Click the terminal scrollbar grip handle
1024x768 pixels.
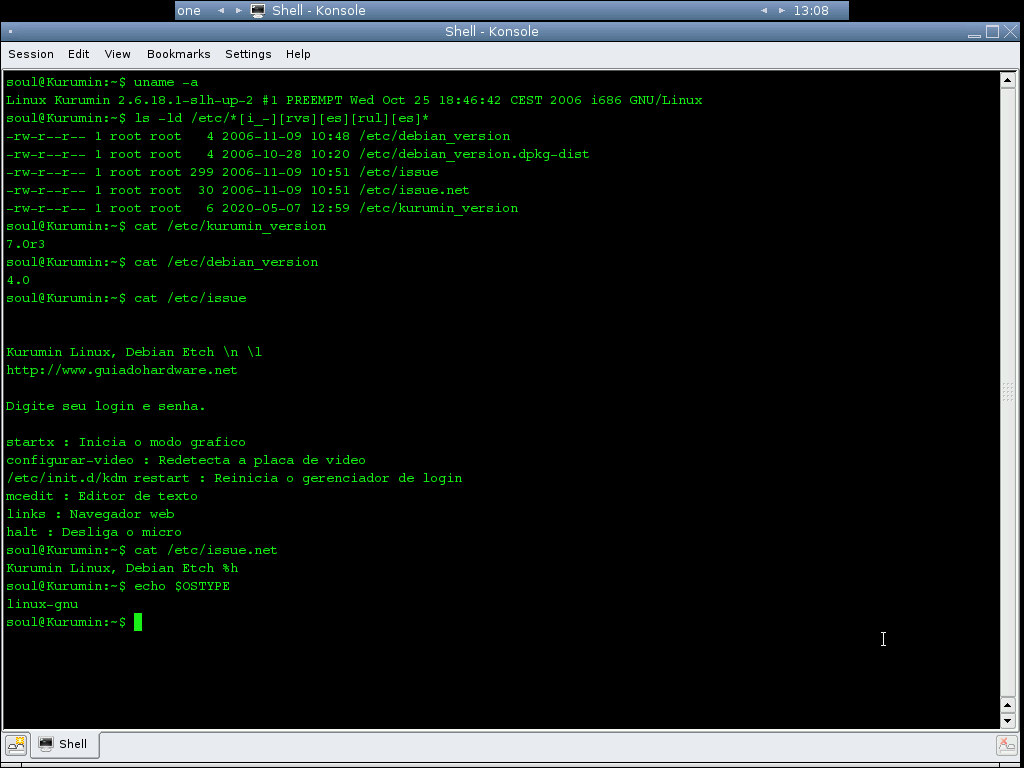coord(1008,391)
